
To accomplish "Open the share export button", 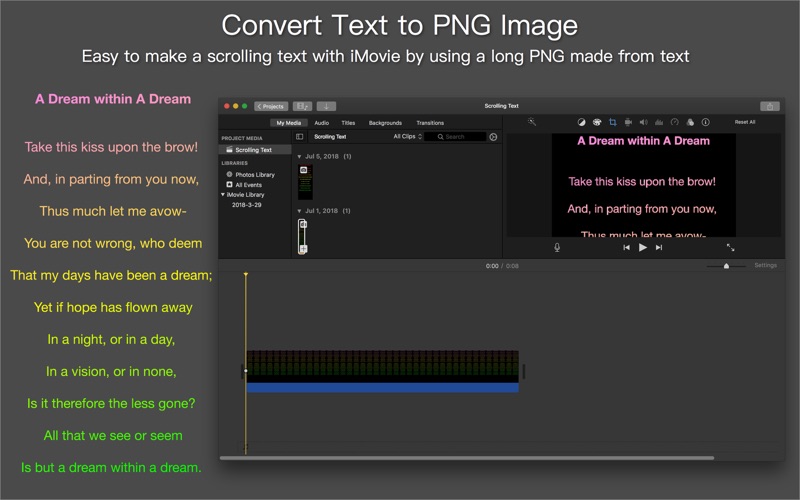I will pos(769,106).
